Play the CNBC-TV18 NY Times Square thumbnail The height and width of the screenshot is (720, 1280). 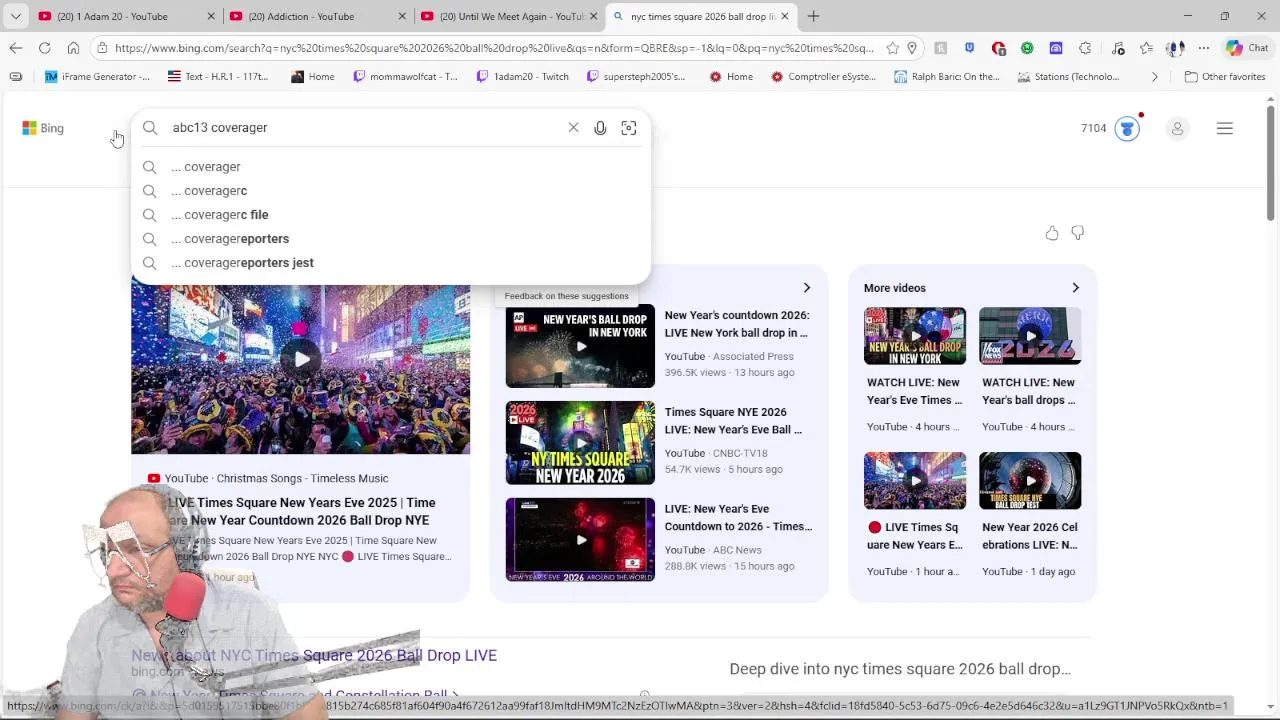pos(580,443)
